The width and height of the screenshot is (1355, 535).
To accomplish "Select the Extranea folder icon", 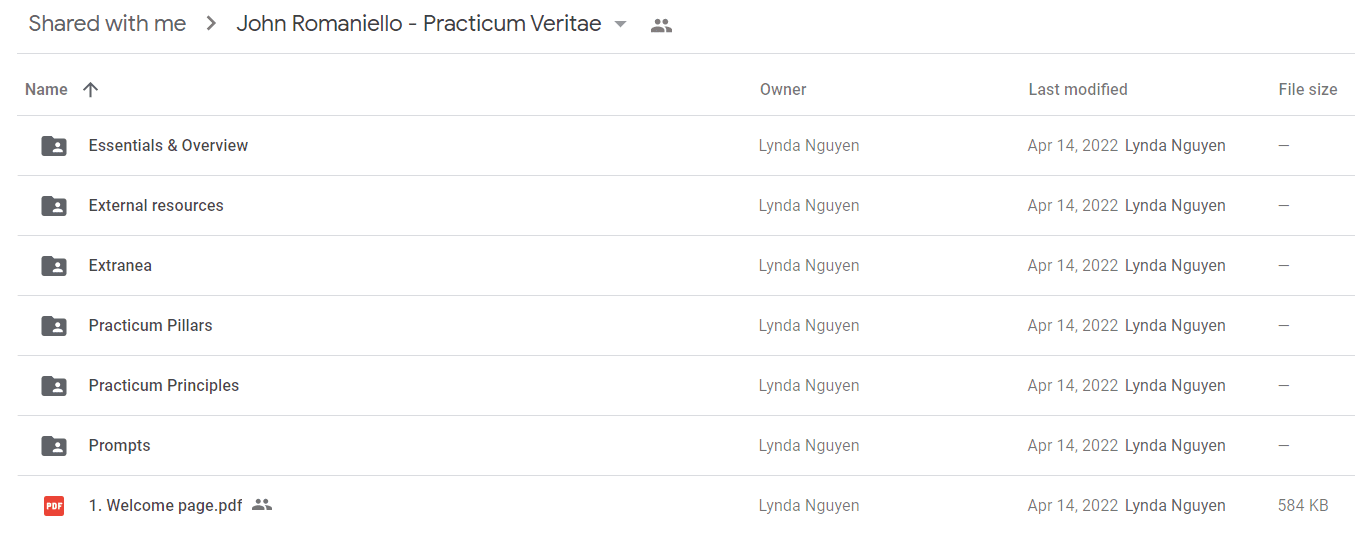I will (x=54, y=266).
